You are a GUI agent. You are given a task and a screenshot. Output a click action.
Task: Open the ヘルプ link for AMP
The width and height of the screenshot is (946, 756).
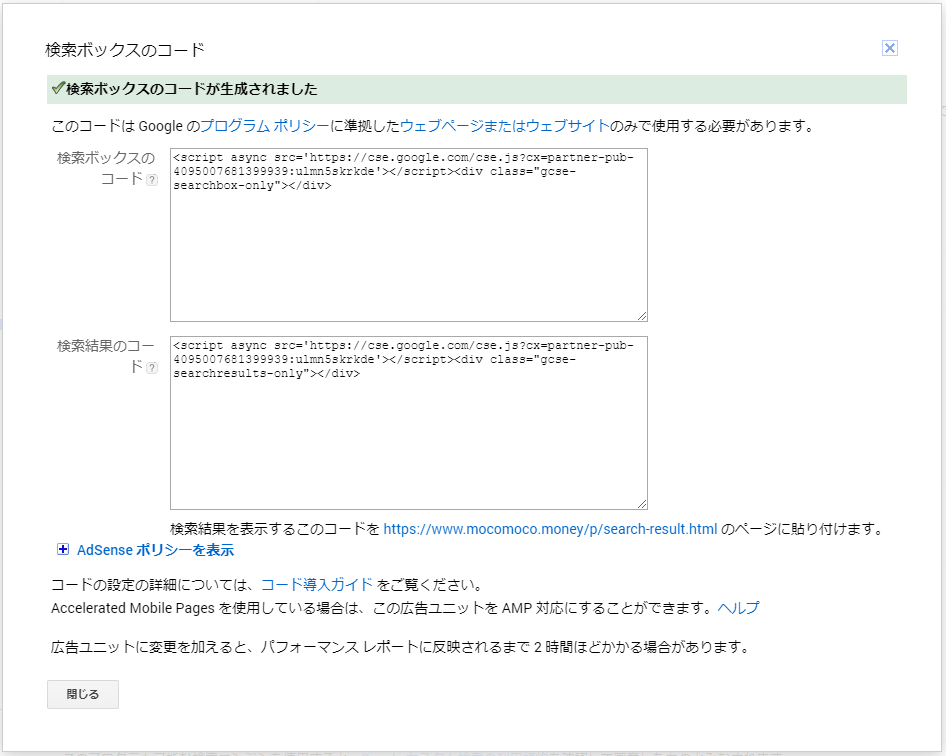[x=738, y=608]
